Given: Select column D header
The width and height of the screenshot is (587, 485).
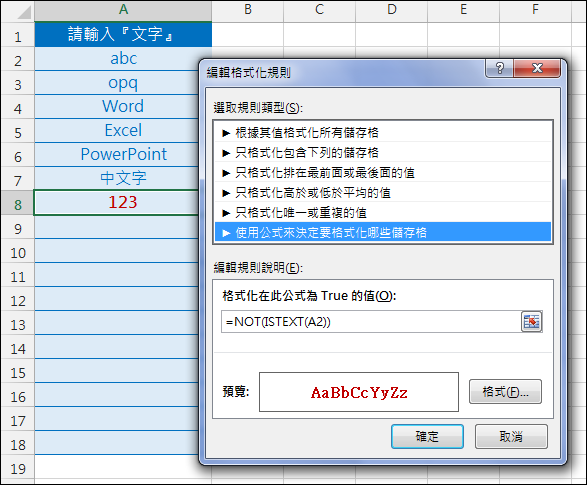Looking at the screenshot, I should pos(391,10).
